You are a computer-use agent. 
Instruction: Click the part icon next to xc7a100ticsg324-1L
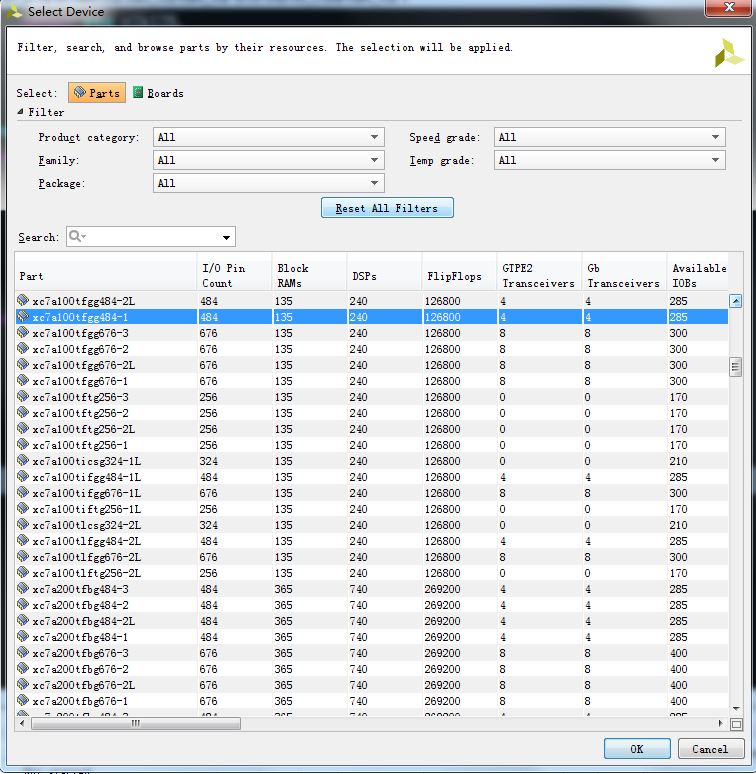coord(24,461)
